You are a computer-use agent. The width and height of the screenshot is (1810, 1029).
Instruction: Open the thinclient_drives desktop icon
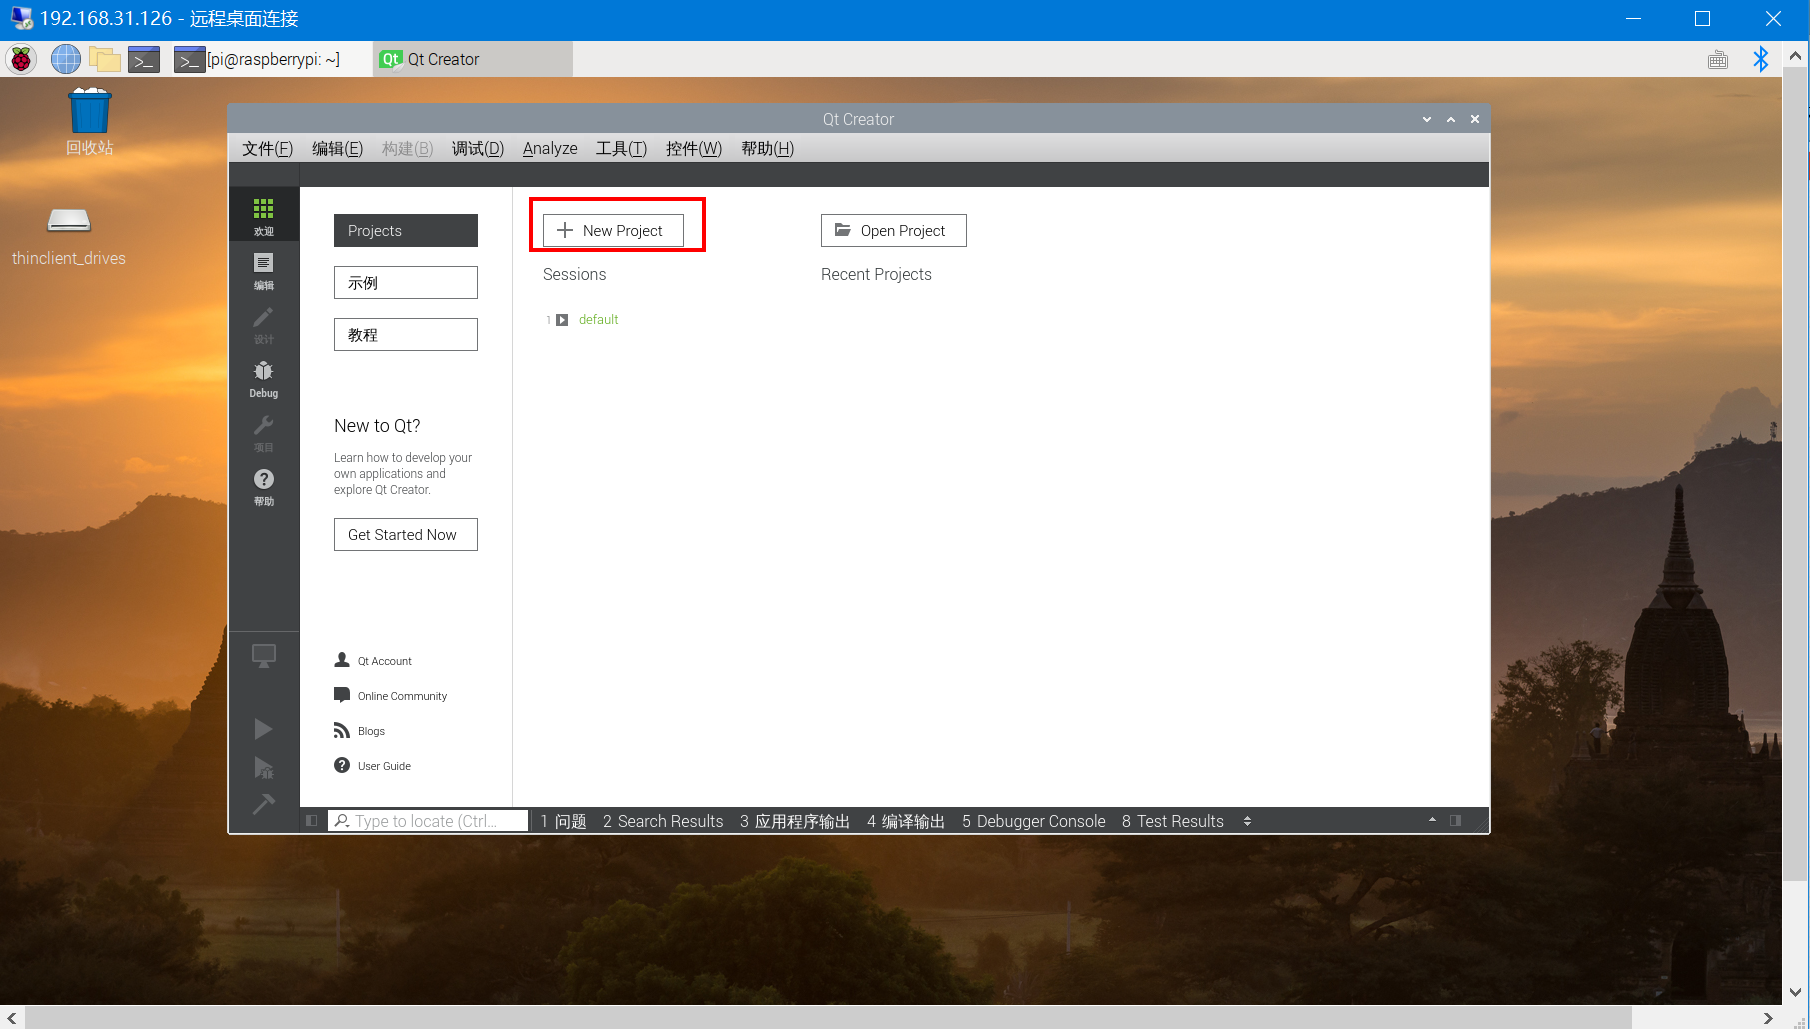pyautogui.click(x=69, y=236)
